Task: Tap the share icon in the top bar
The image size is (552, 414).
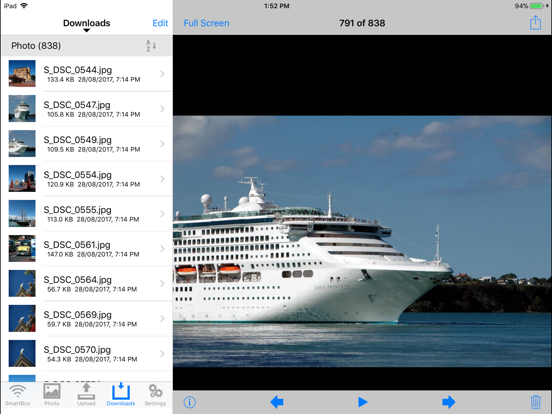Action: coord(535,23)
